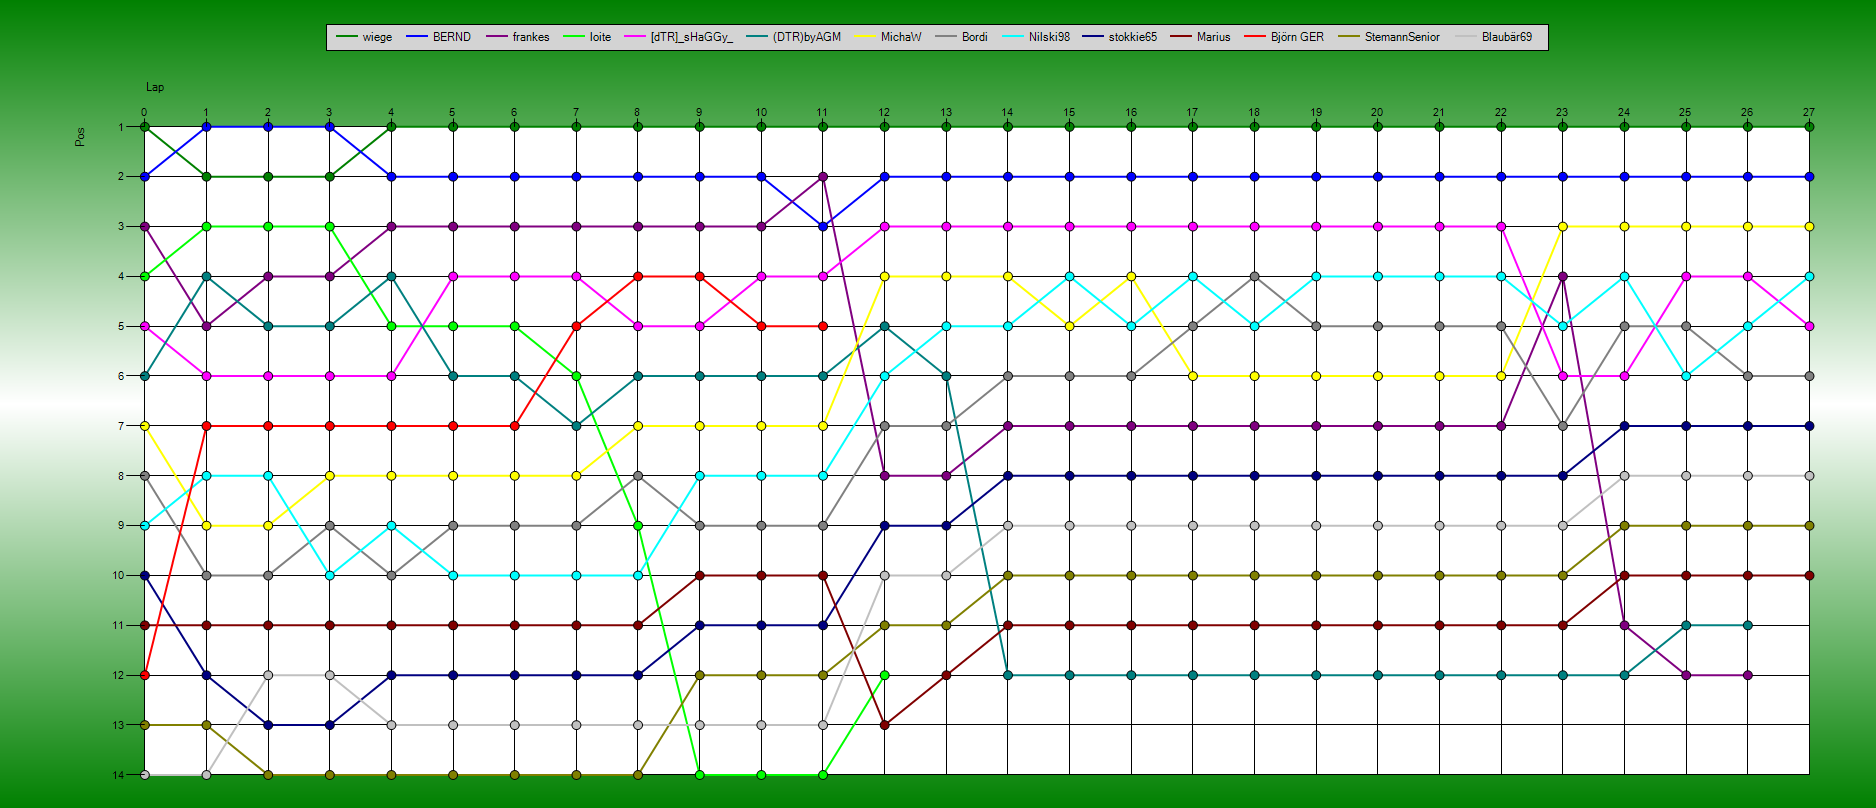Click BERND's blue point at lap 11, position 3
Image resolution: width=1876 pixels, height=808 pixels.
pos(823,227)
